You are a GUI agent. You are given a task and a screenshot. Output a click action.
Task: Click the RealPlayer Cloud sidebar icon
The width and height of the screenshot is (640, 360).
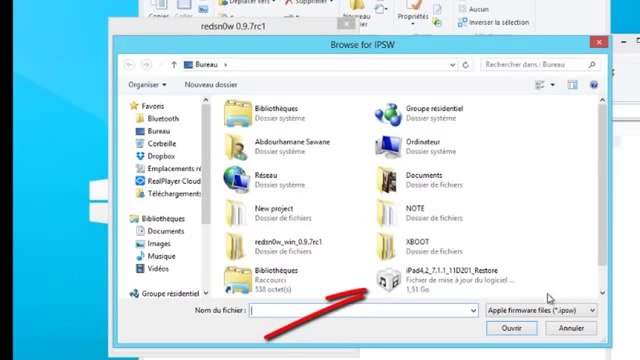pyautogui.click(x=140, y=181)
